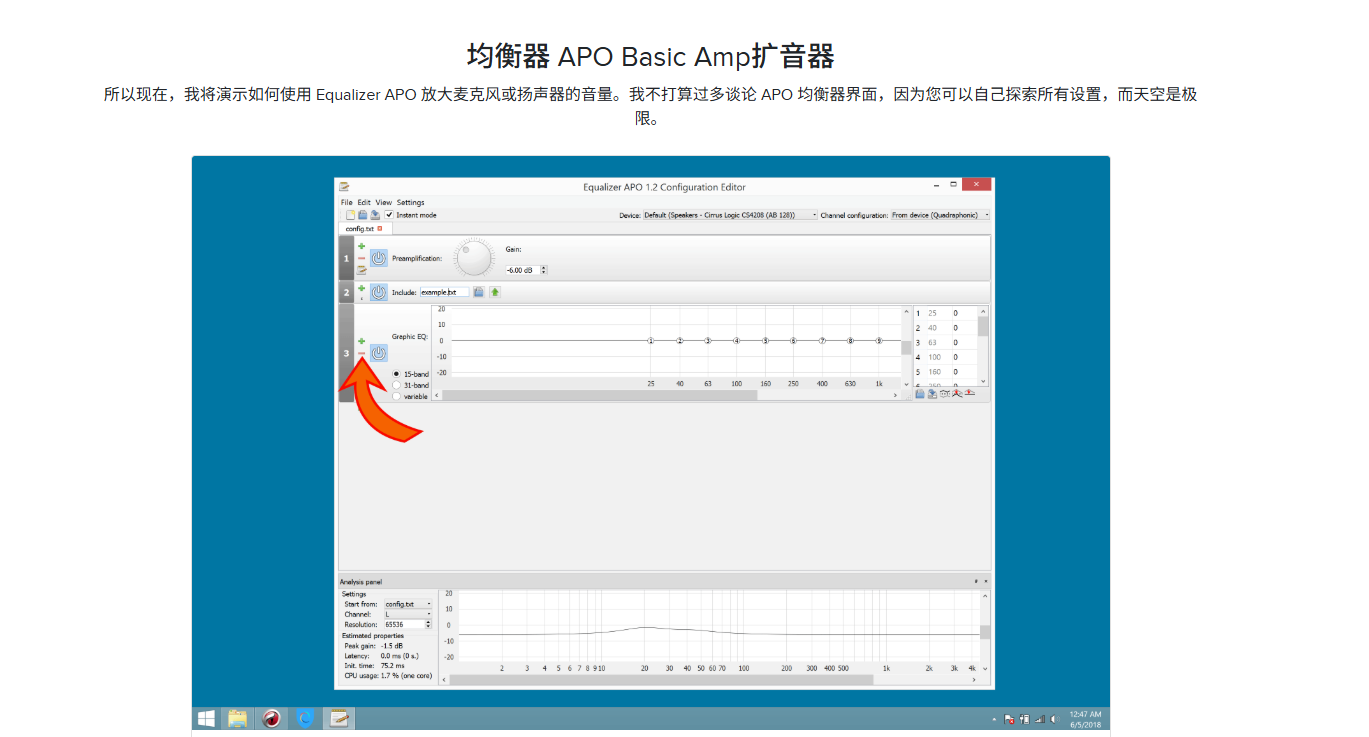Click the edit-text icon in Preamplification row
This screenshot has height=737, width=1369.
[x=362, y=270]
